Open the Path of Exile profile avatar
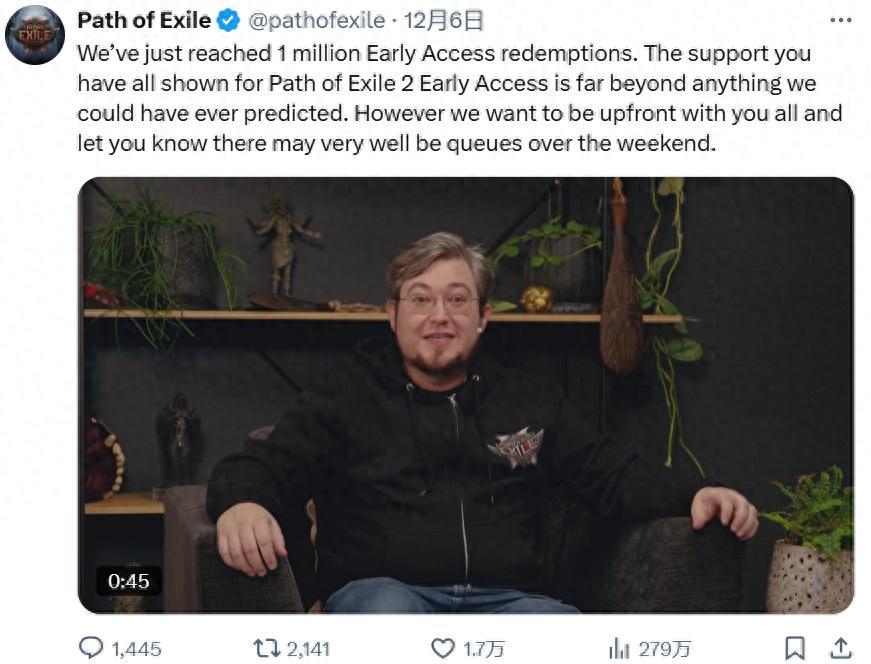Viewport: 871px width, 664px height. 35,35
